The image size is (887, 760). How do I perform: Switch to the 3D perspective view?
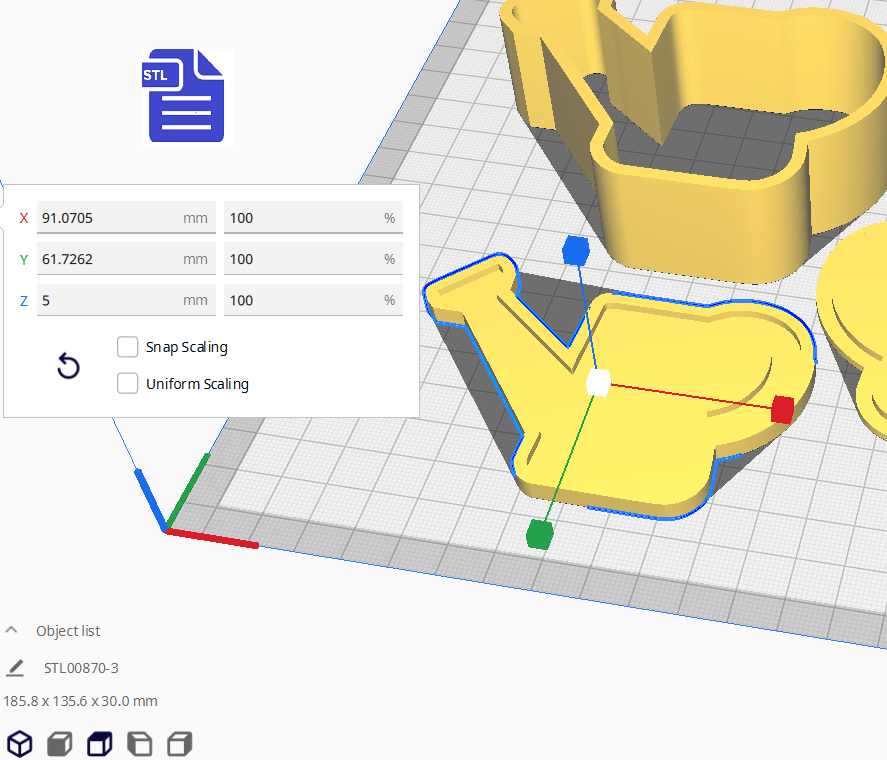tap(20, 743)
